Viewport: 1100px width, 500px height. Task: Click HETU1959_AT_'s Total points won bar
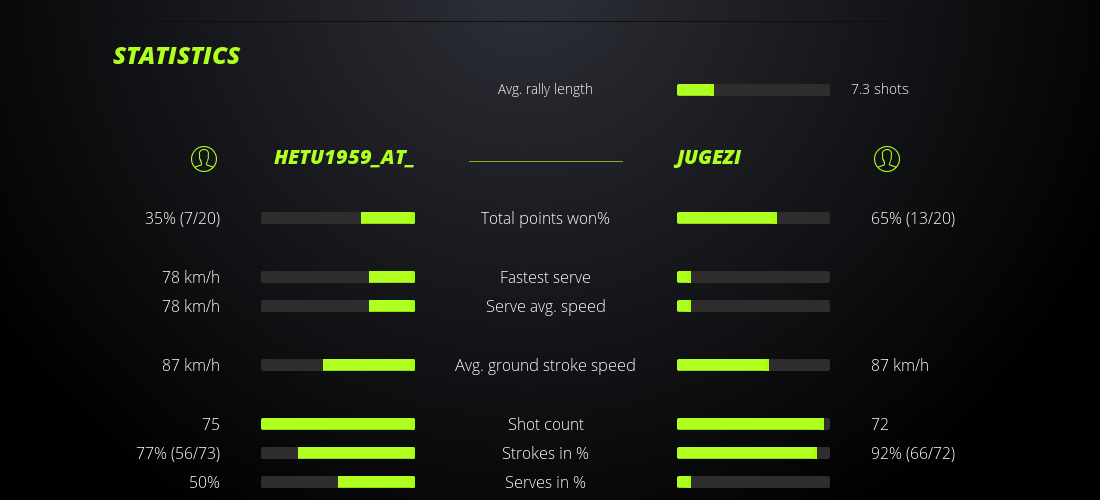click(x=338, y=218)
